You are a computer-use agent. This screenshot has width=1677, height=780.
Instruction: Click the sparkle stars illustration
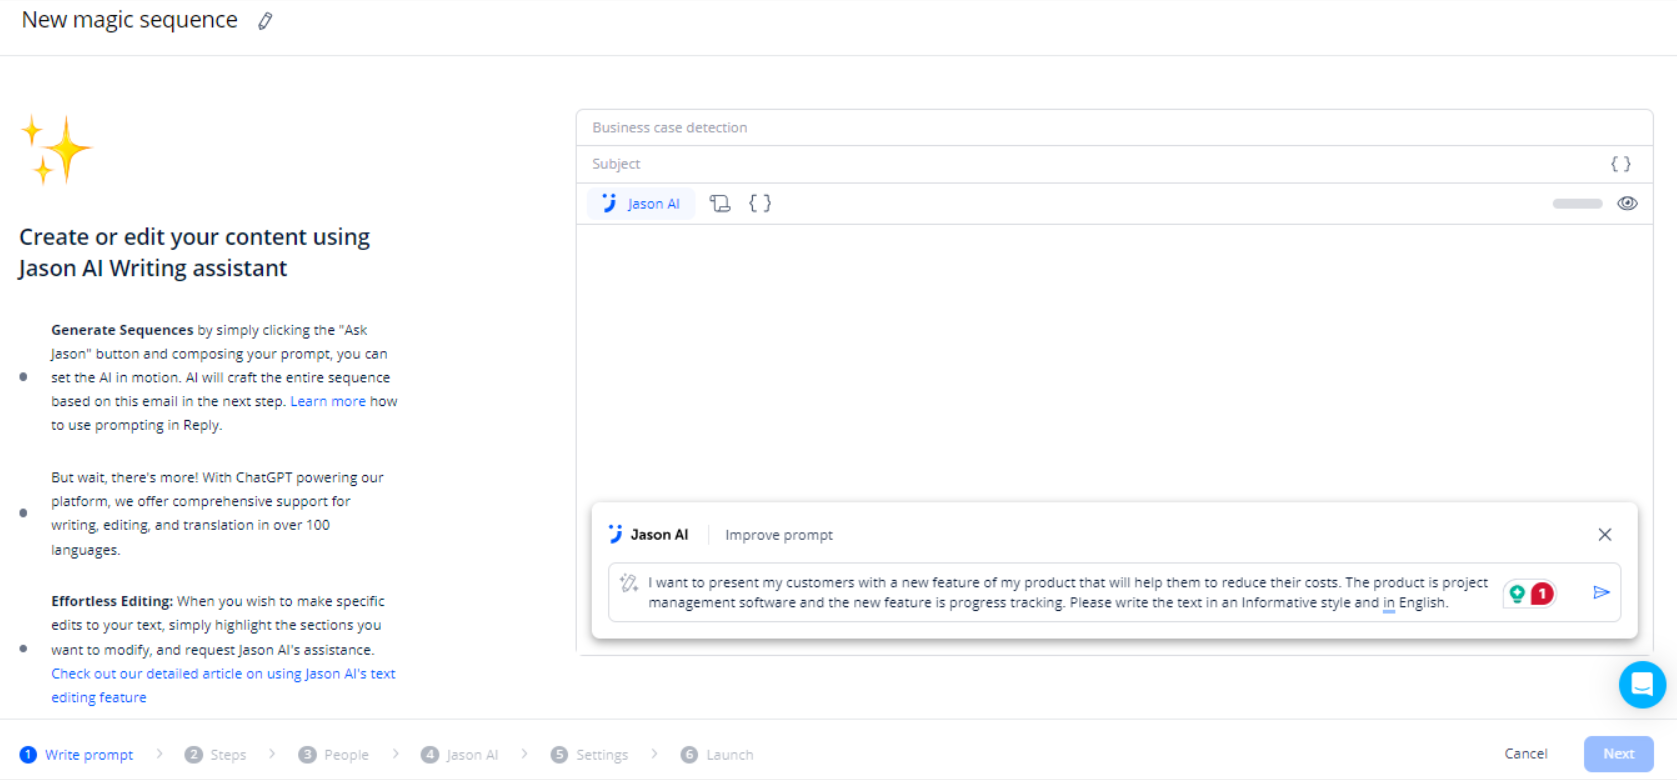(x=56, y=150)
